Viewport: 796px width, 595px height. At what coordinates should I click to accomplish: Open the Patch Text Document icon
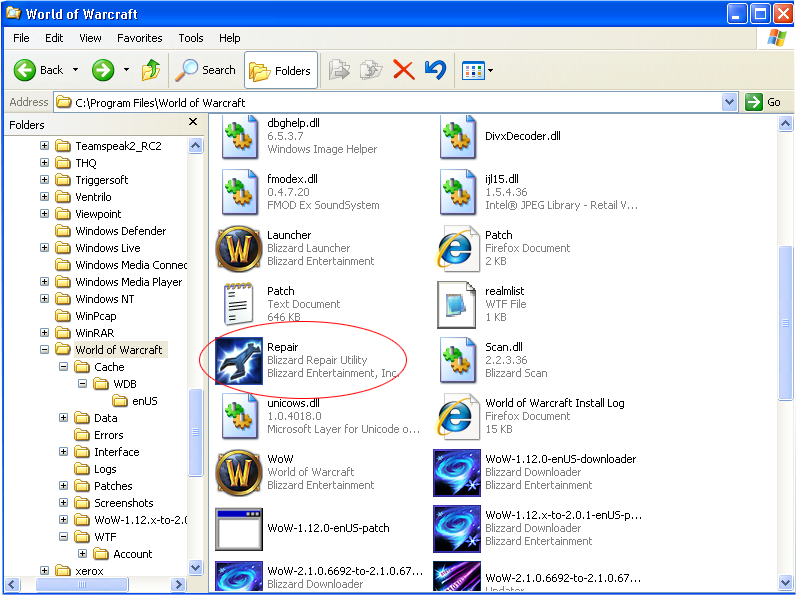coord(239,304)
